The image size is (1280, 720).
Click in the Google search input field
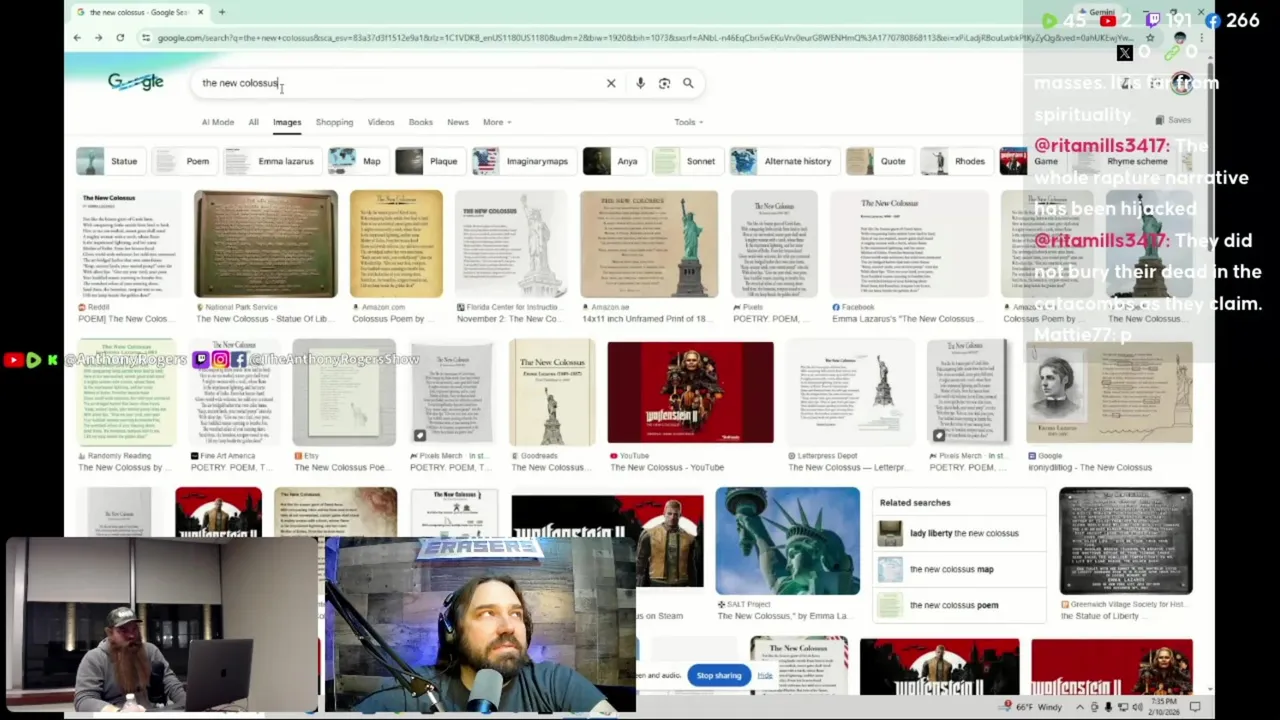tap(400, 83)
